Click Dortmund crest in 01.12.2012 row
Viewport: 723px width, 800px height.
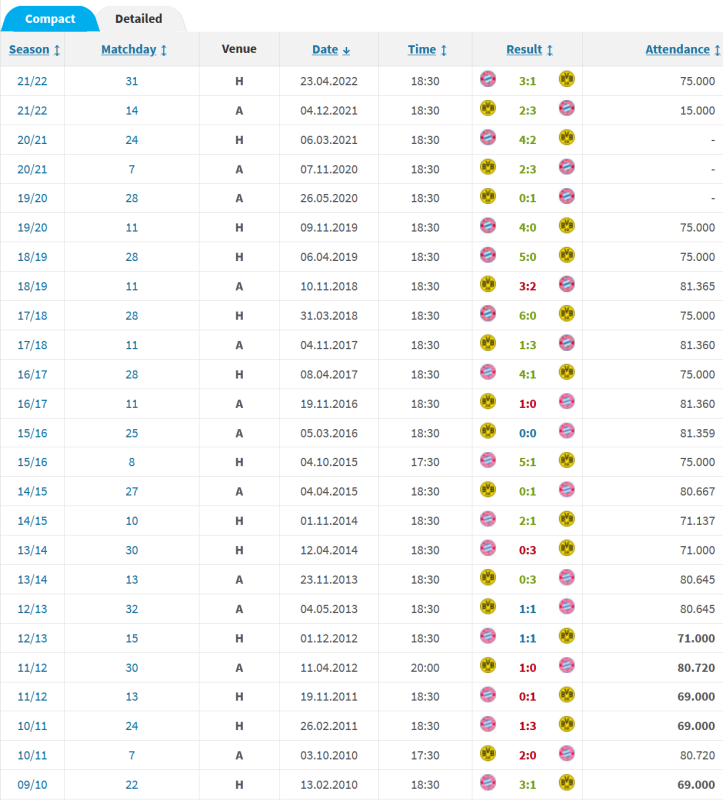click(x=567, y=636)
